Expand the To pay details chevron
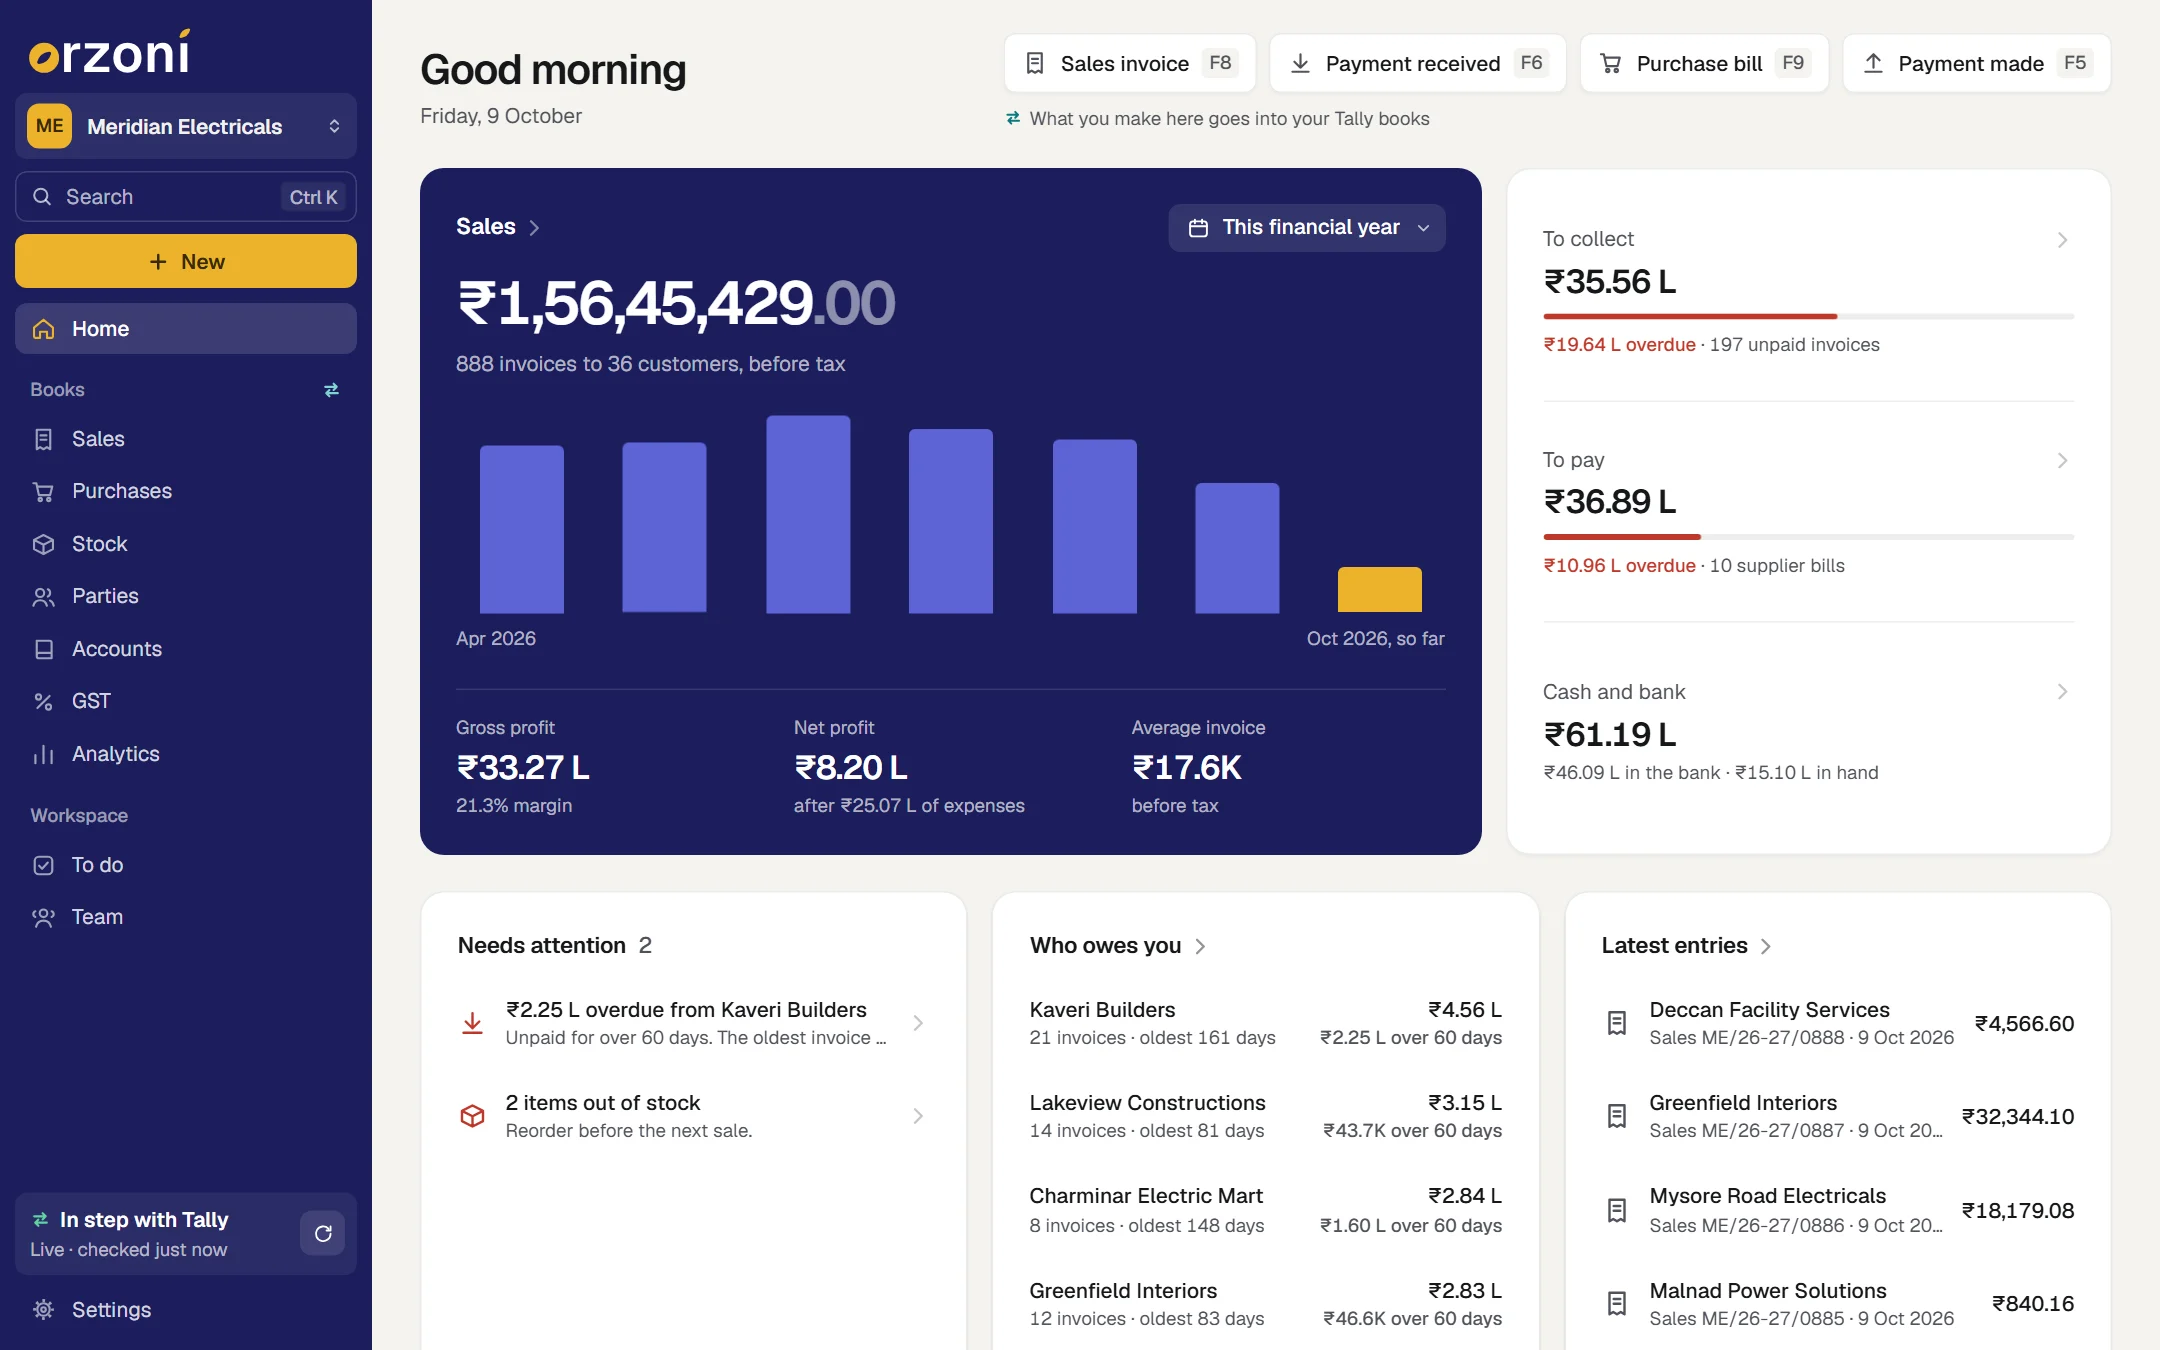 click(2062, 460)
